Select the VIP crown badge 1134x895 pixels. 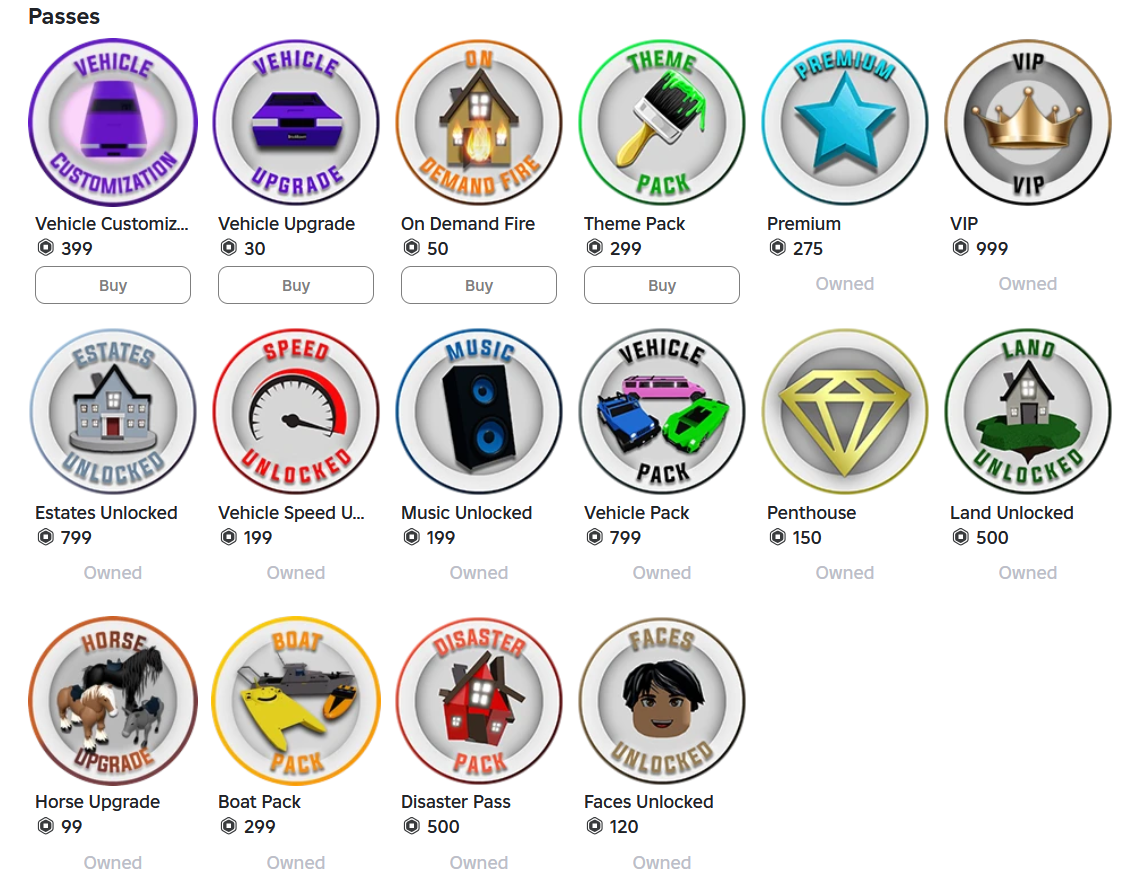pos(1028,122)
